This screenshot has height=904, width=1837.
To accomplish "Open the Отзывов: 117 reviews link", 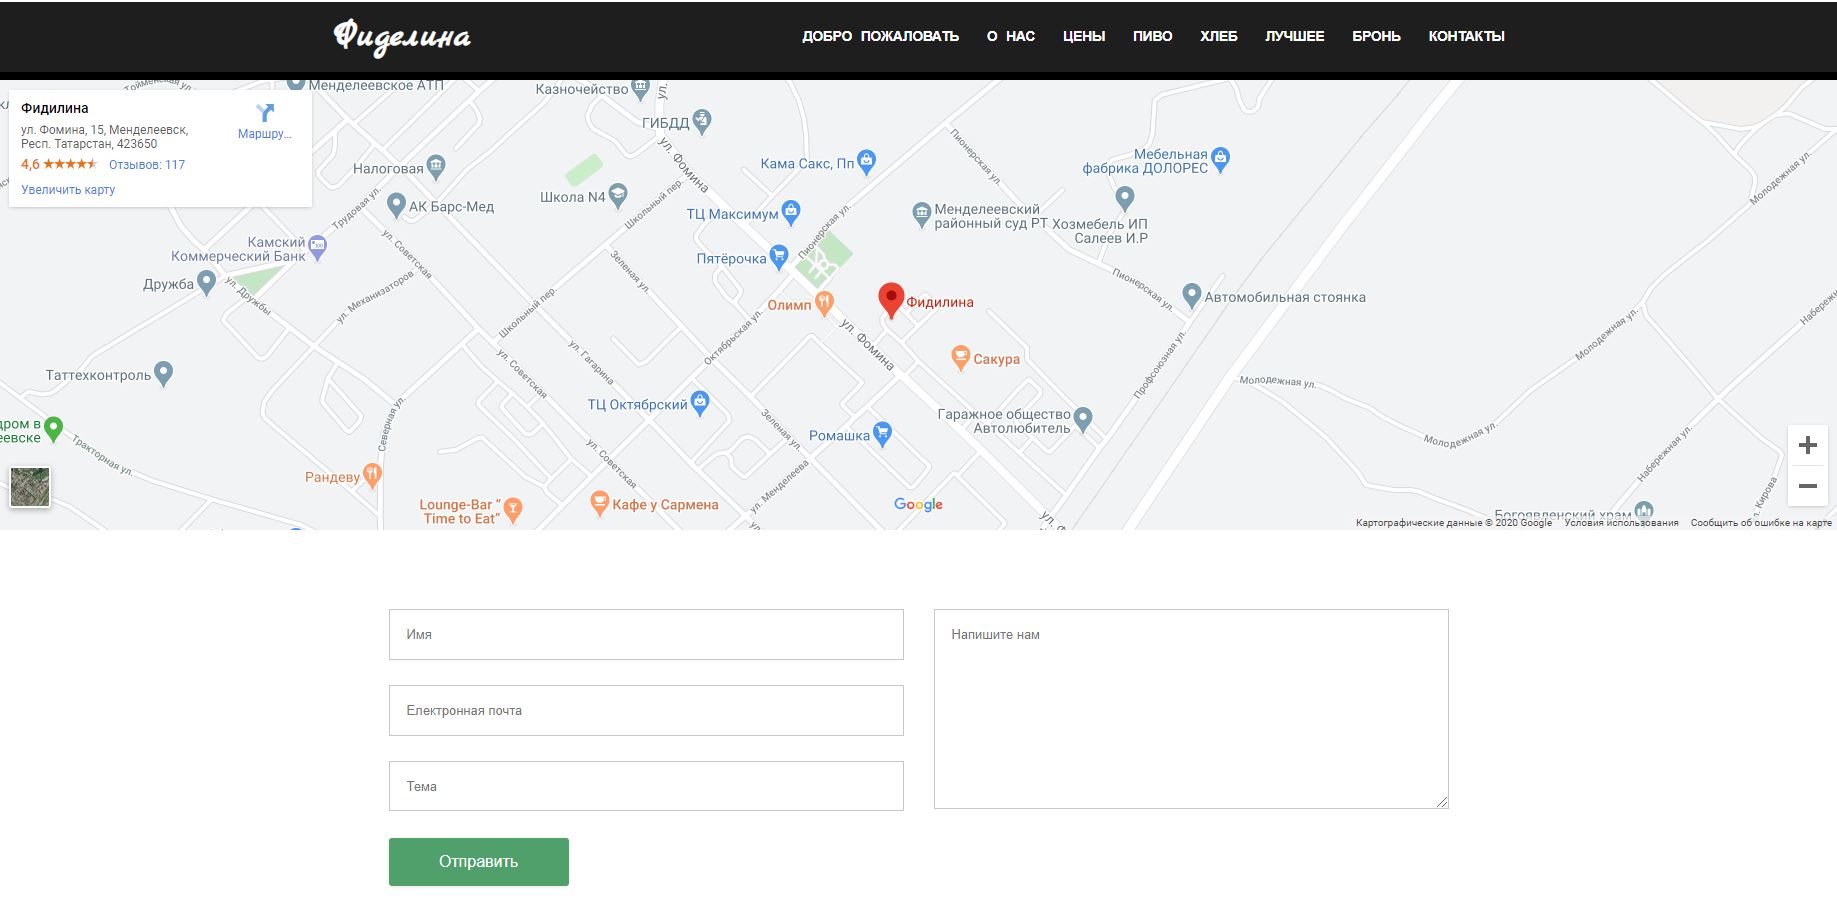I will (147, 165).
